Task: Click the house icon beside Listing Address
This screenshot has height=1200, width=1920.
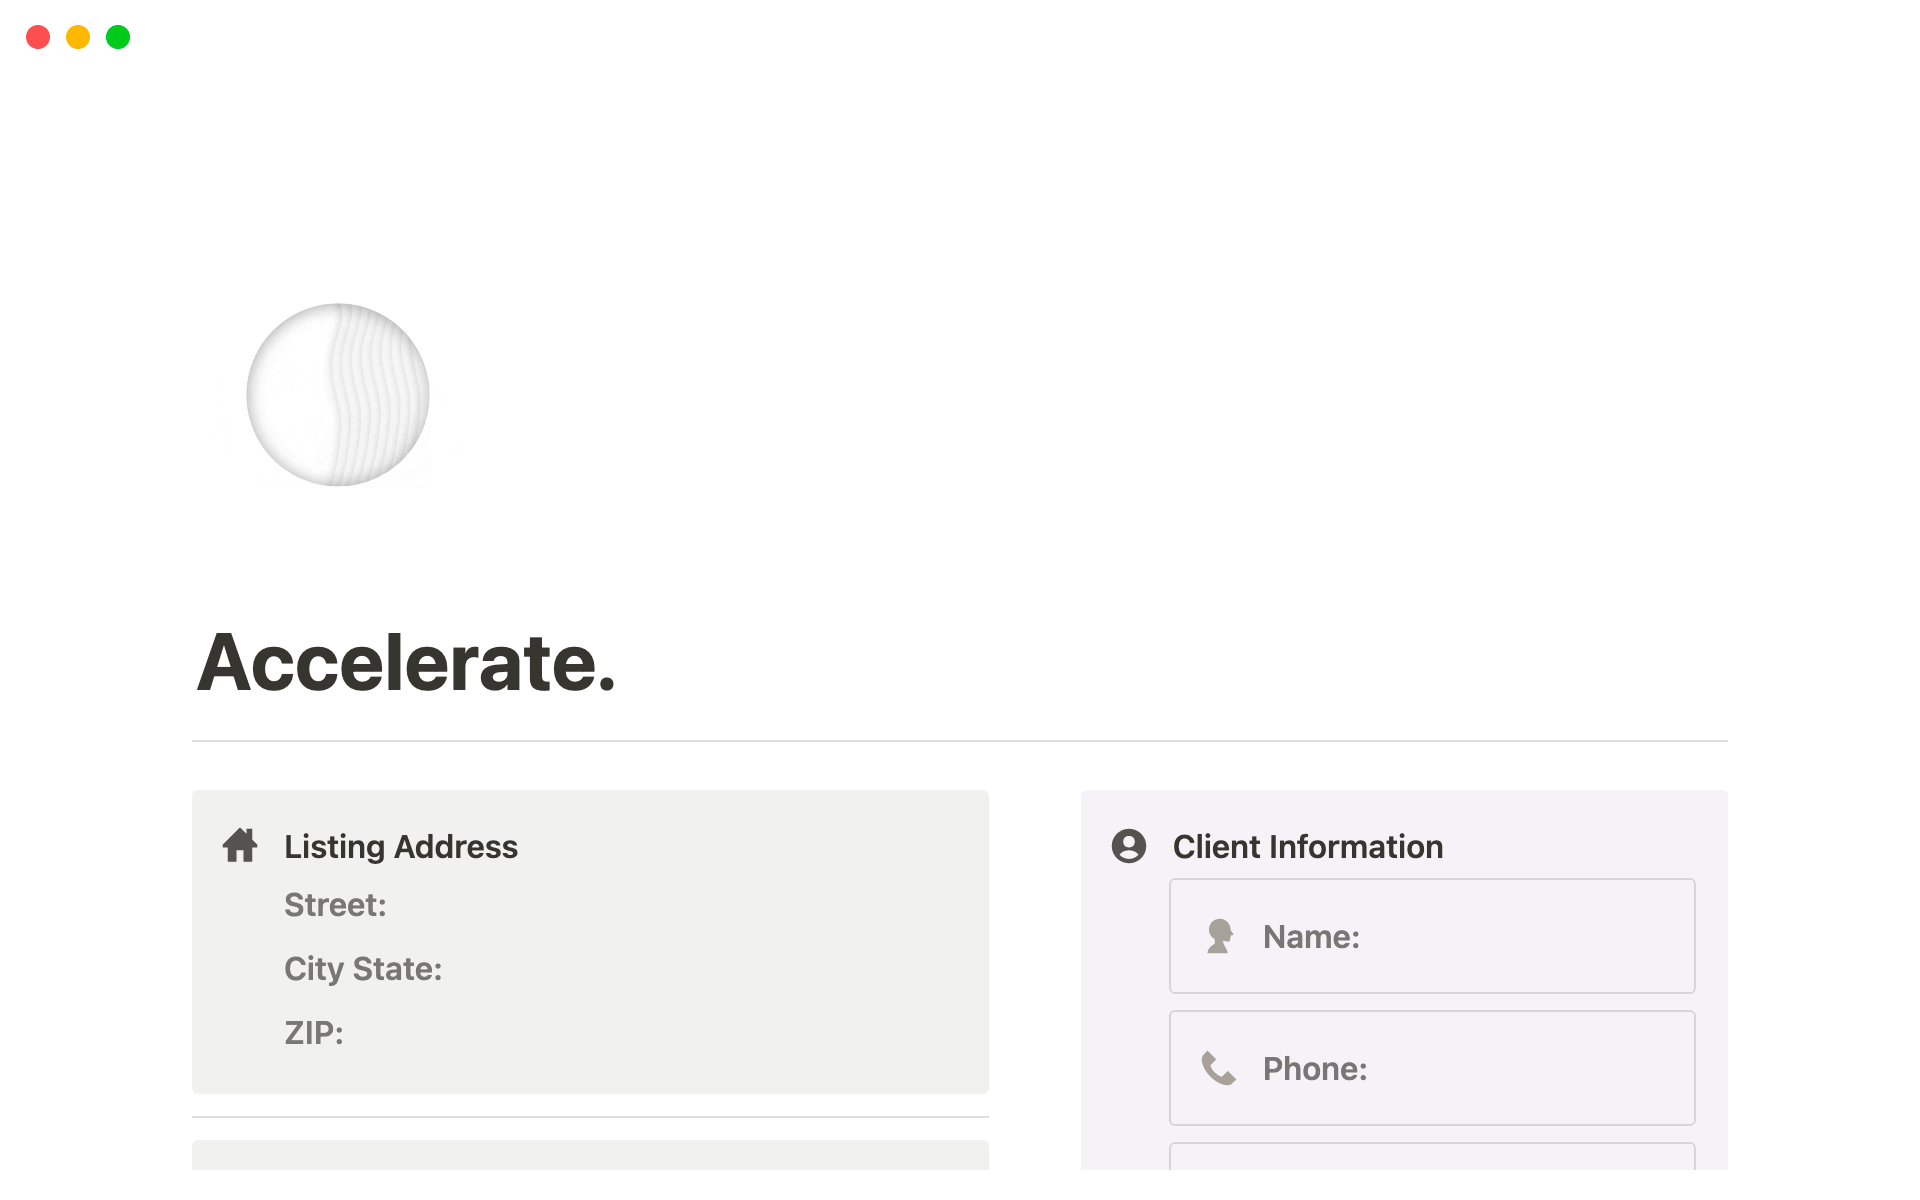Action: click(x=240, y=846)
